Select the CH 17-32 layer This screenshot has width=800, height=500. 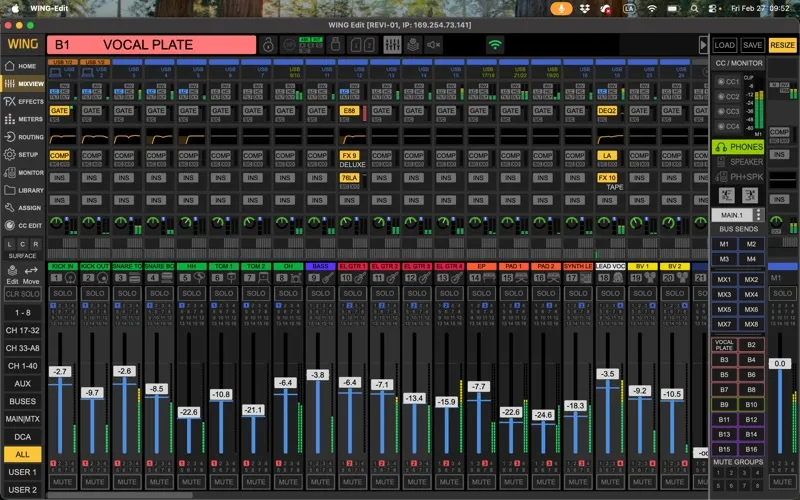pyautogui.click(x=22, y=330)
